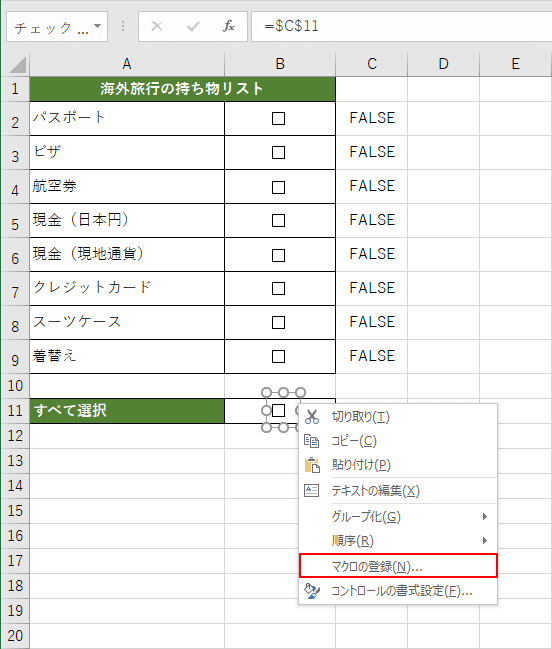Click the cancel X icon in formula bar
The width and height of the screenshot is (552, 649).
tap(156, 26)
